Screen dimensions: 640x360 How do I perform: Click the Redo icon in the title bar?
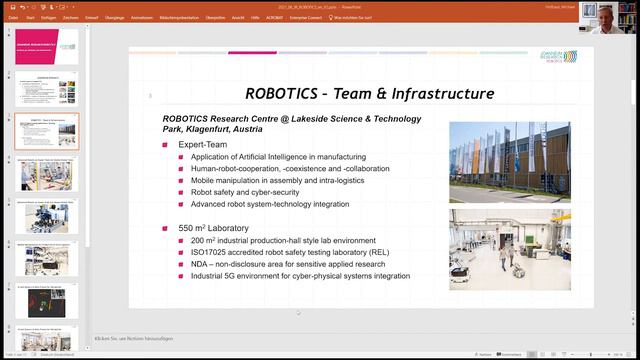33,7
